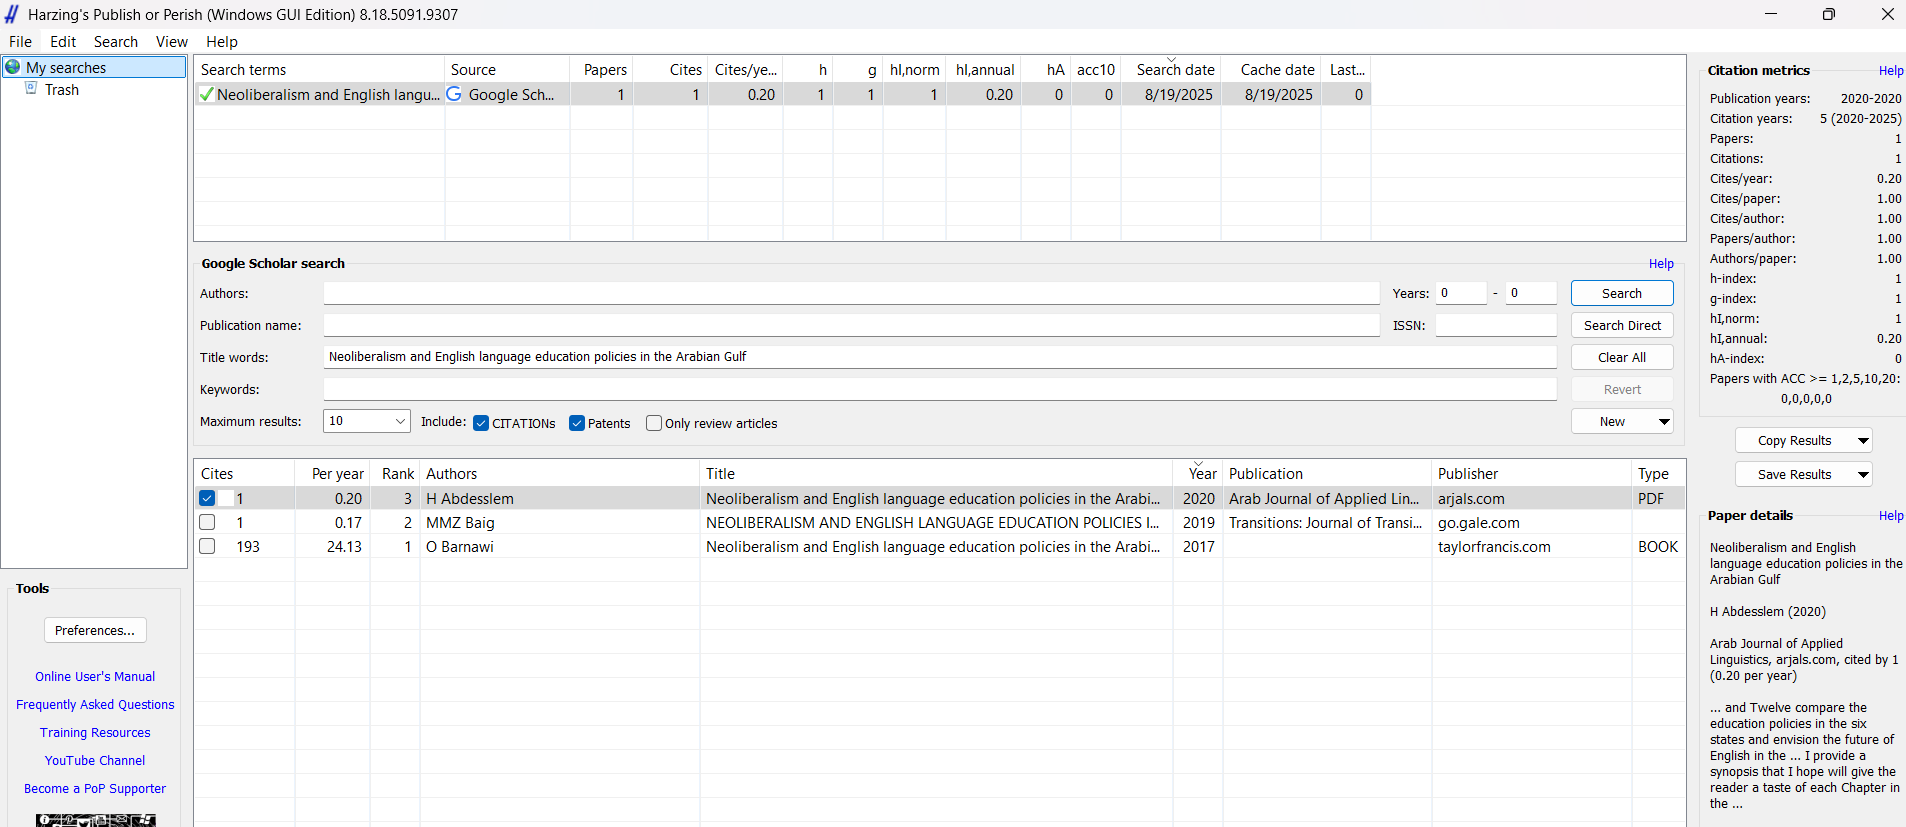Select the Neoliberalism search terms row
Screen dimensions: 1906x827
[782, 95]
